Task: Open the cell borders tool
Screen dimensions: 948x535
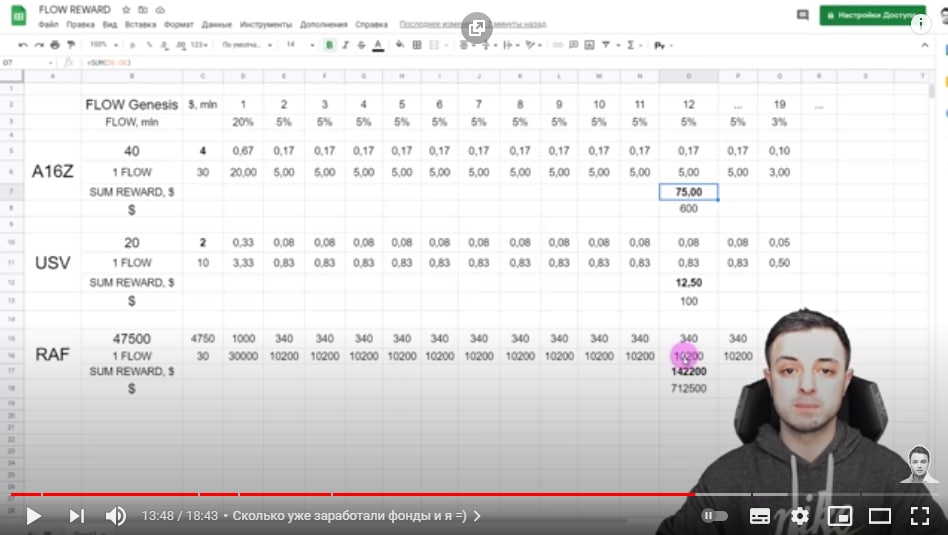Action: tap(417, 45)
